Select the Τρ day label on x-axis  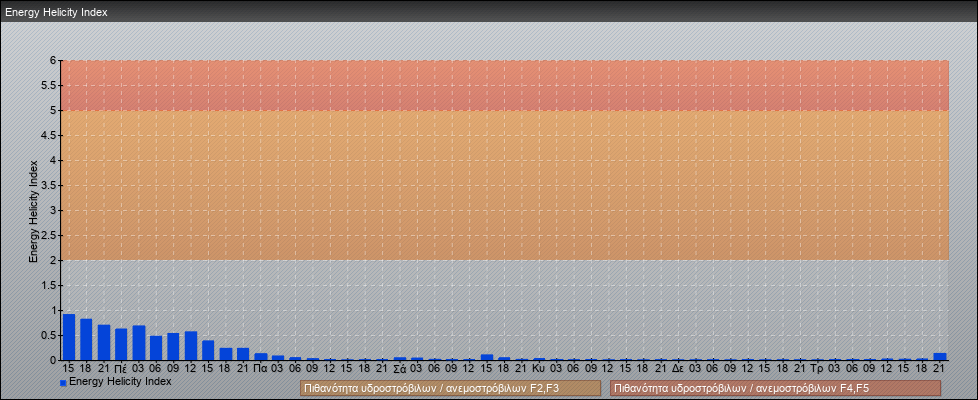(817, 368)
